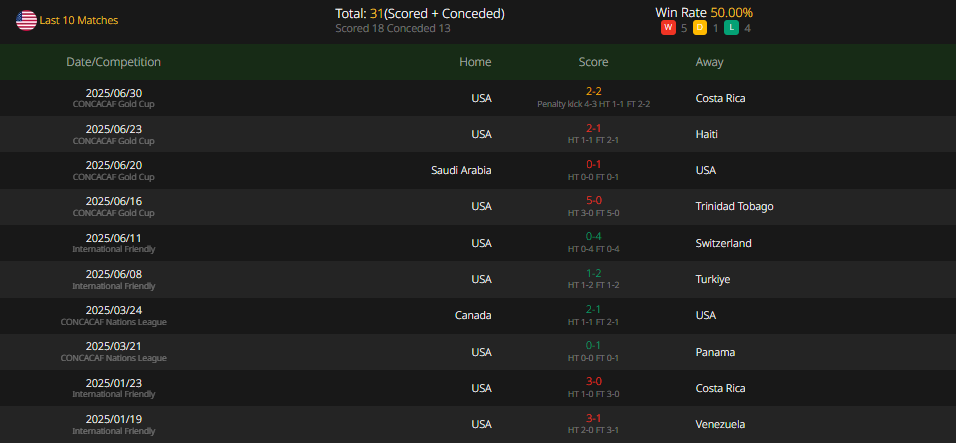Open the 2025/06/20 match date

(x=113, y=165)
